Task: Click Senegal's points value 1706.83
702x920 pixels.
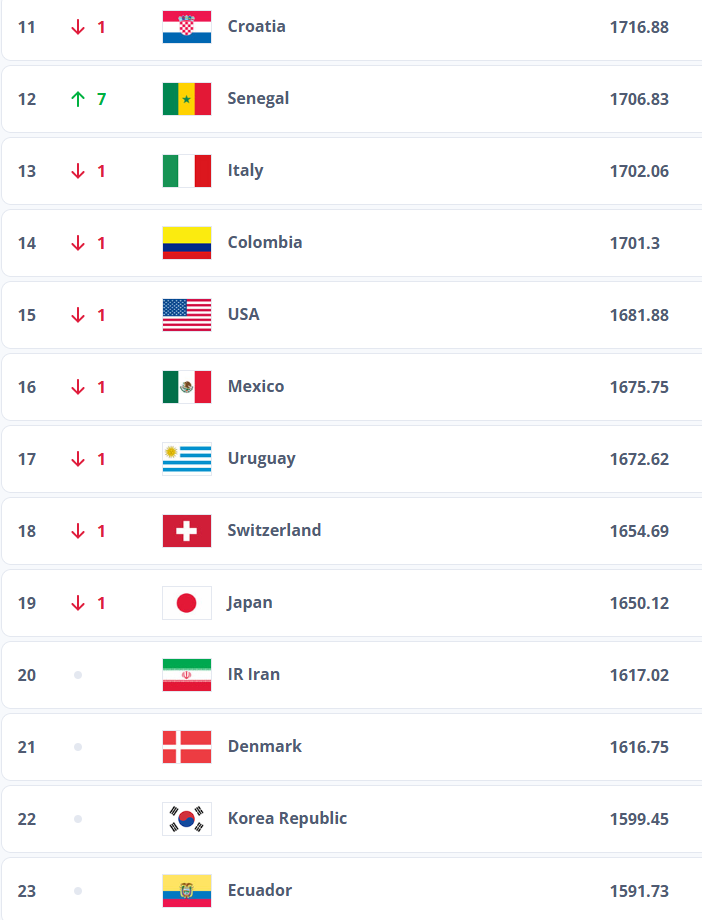Action: [x=639, y=99]
